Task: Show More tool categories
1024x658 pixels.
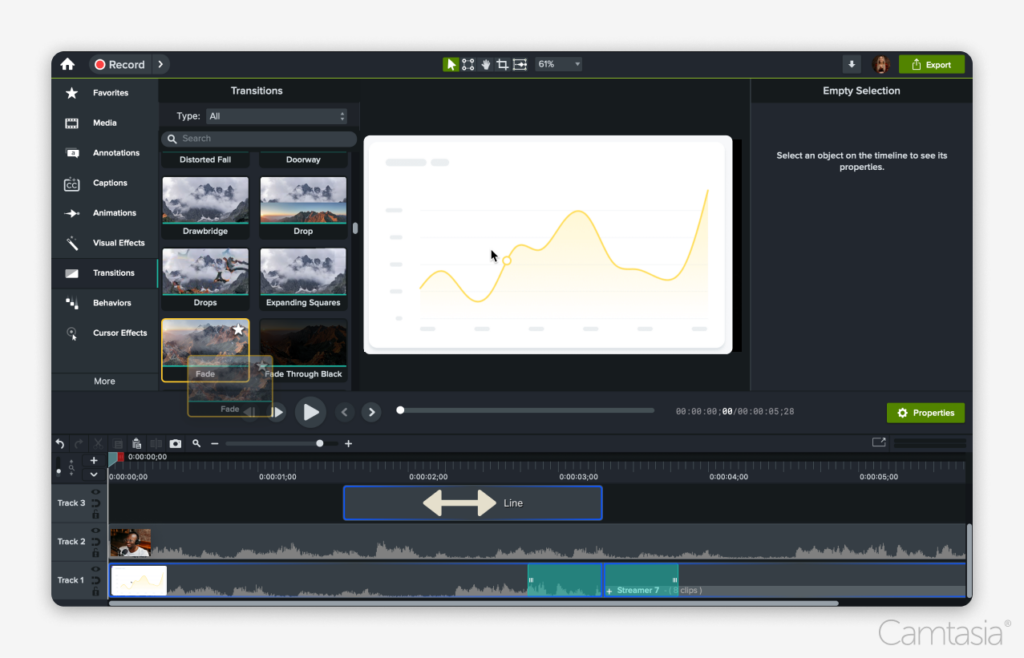Action: pyautogui.click(x=104, y=381)
